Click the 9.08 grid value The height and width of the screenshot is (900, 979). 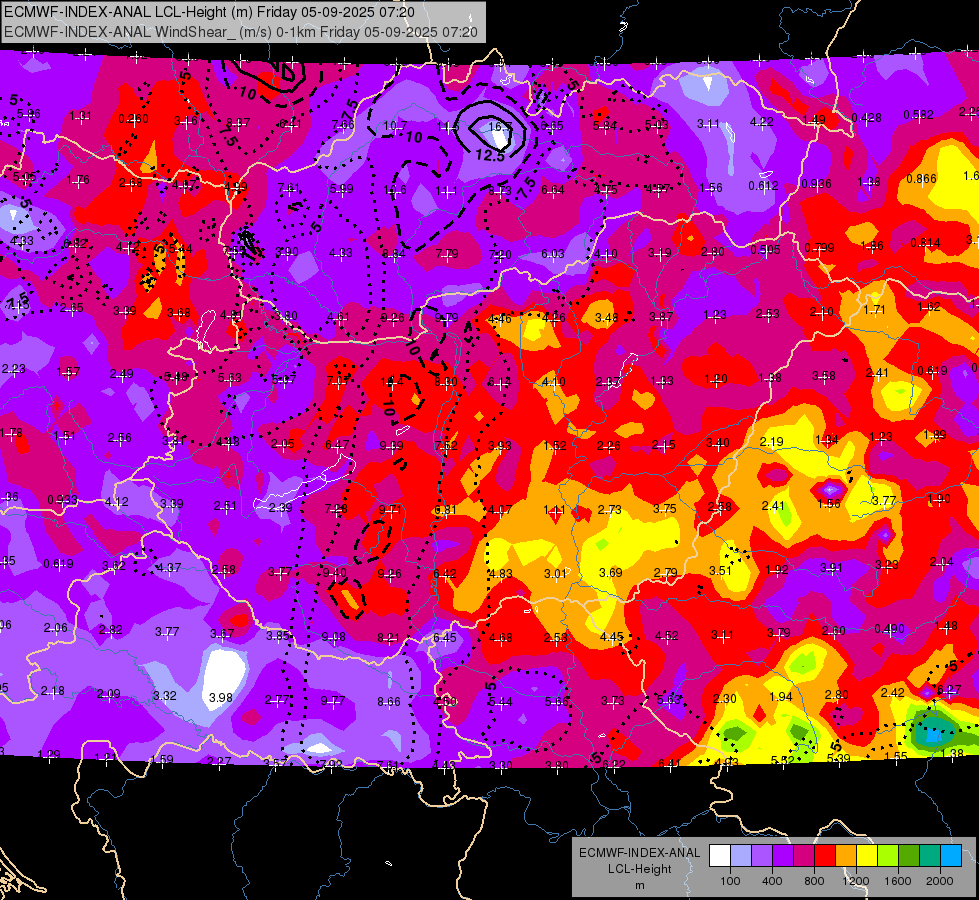pos(333,636)
